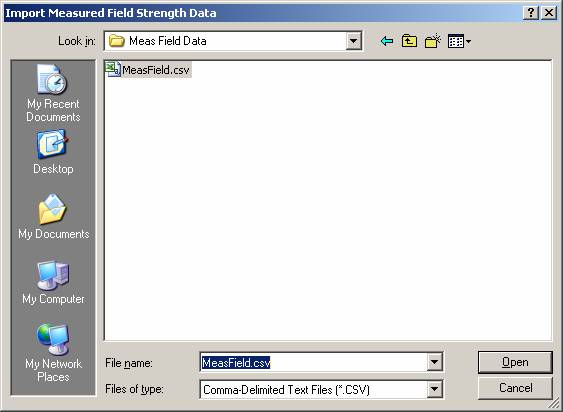The height and width of the screenshot is (412, 563).
Task: Jump to Desktop location
Action: pyautogui.click(x=53, y=152)
